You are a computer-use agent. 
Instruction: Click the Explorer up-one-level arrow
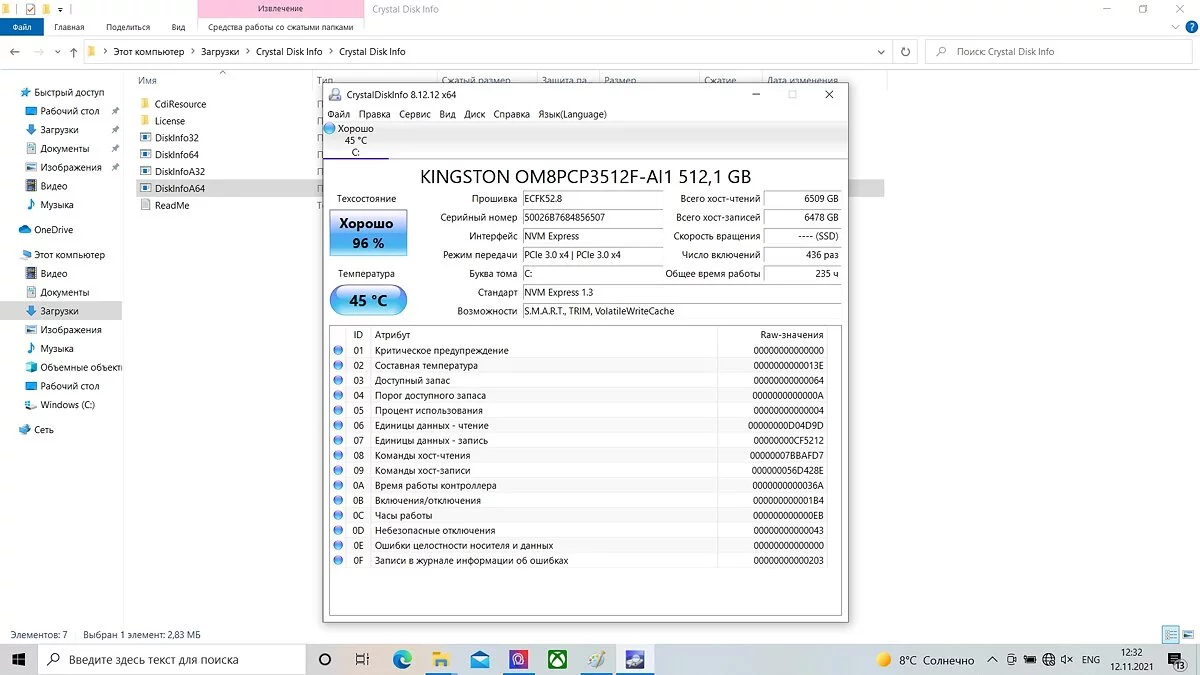click(x=74, y=52)
